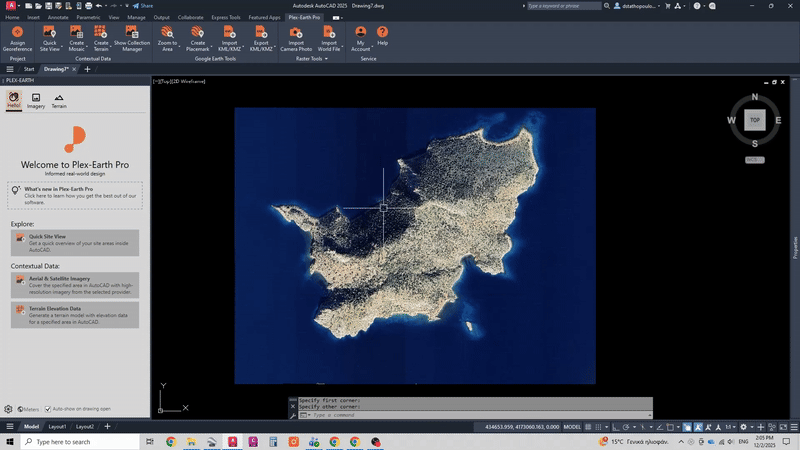Image resolution: width=800 pixels, height=450 pixels.
Task: Switch to the Imagery panel icon
Action: [36, 101]
